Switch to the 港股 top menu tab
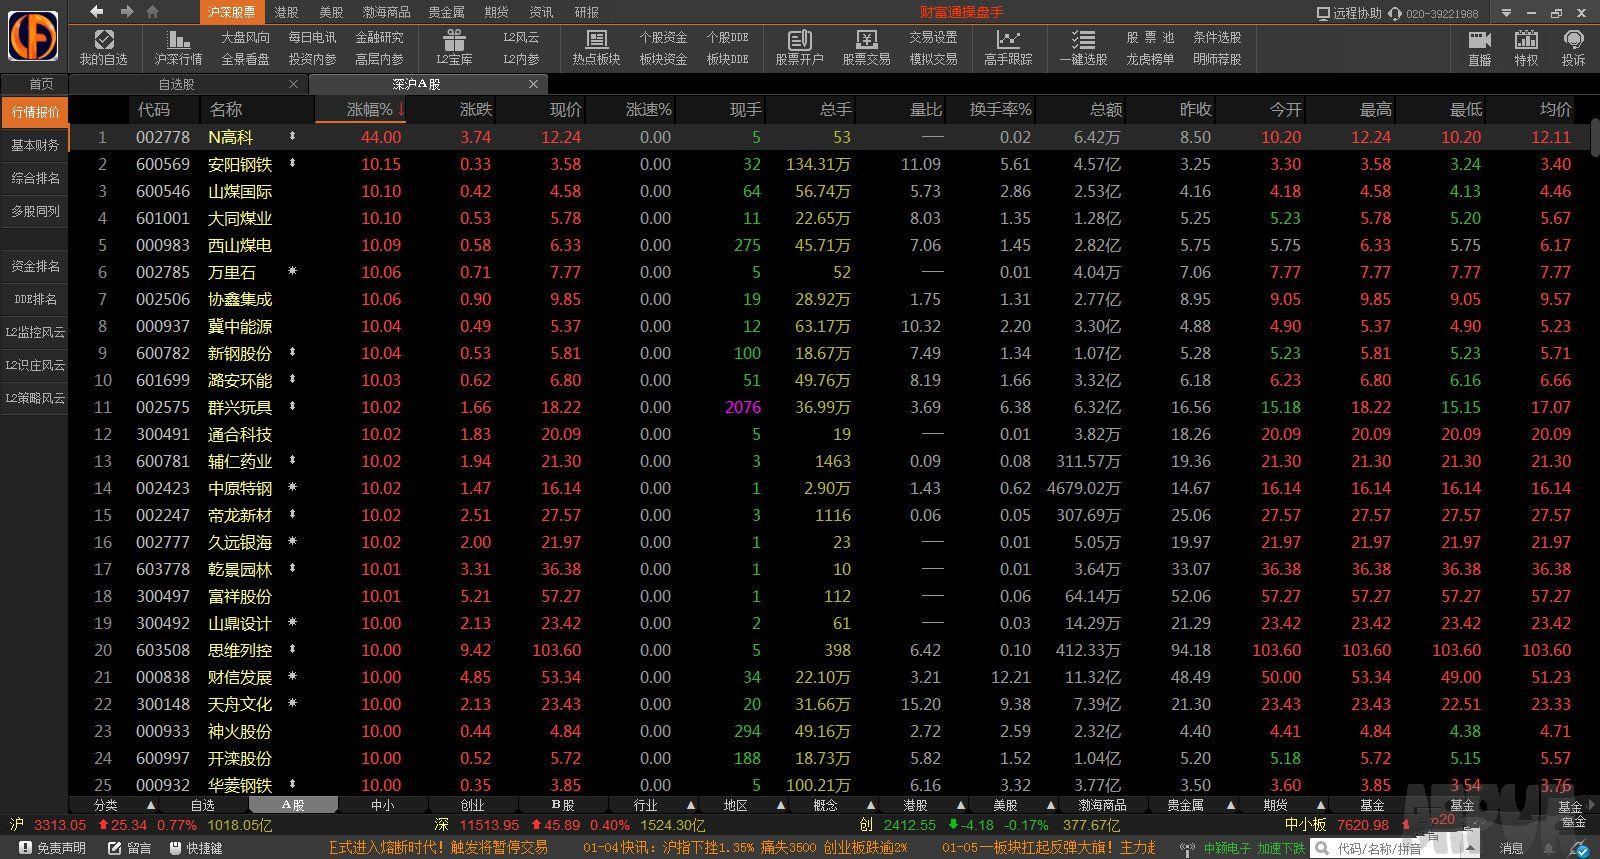 [x=286, y=12]
